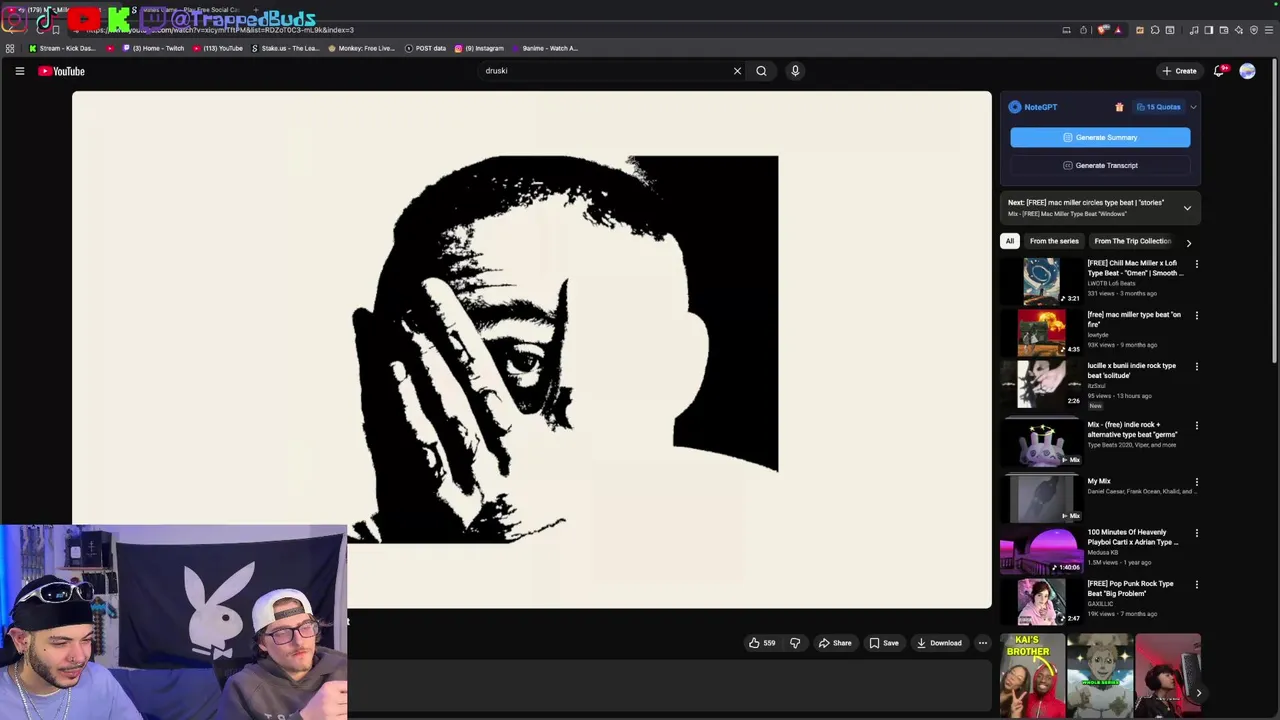The image size is (1280, 720).
Task: Open YouTube notifications bell
Action: 1219,71
